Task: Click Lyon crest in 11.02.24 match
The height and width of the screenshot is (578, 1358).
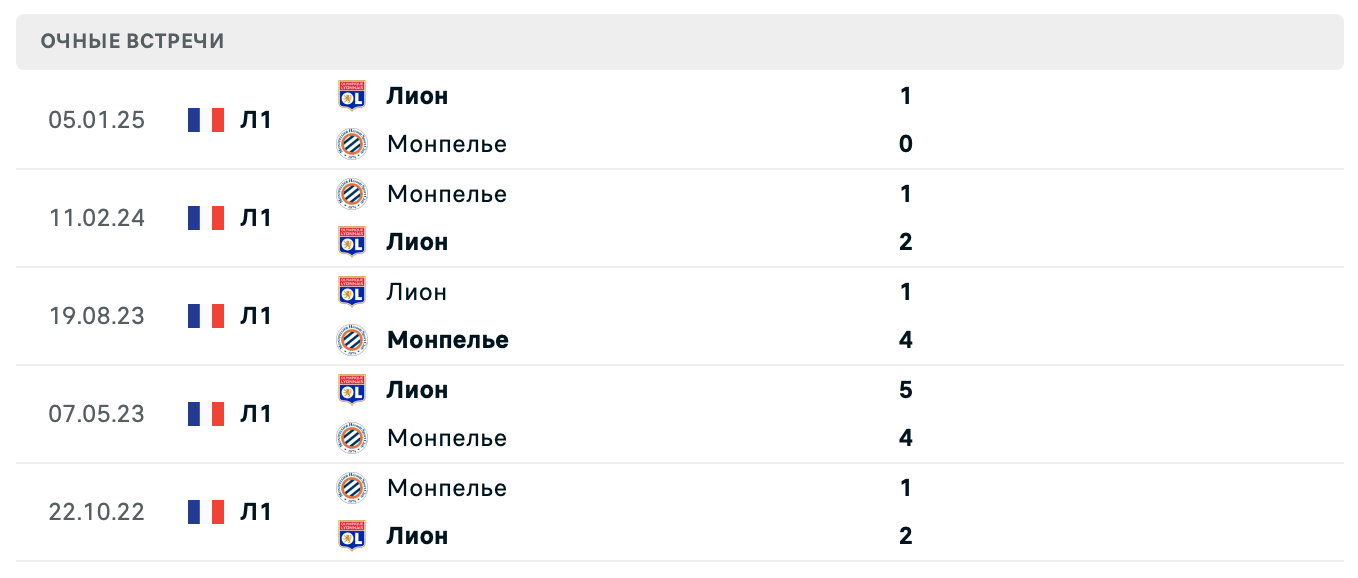Action: [x=352, y=242]
